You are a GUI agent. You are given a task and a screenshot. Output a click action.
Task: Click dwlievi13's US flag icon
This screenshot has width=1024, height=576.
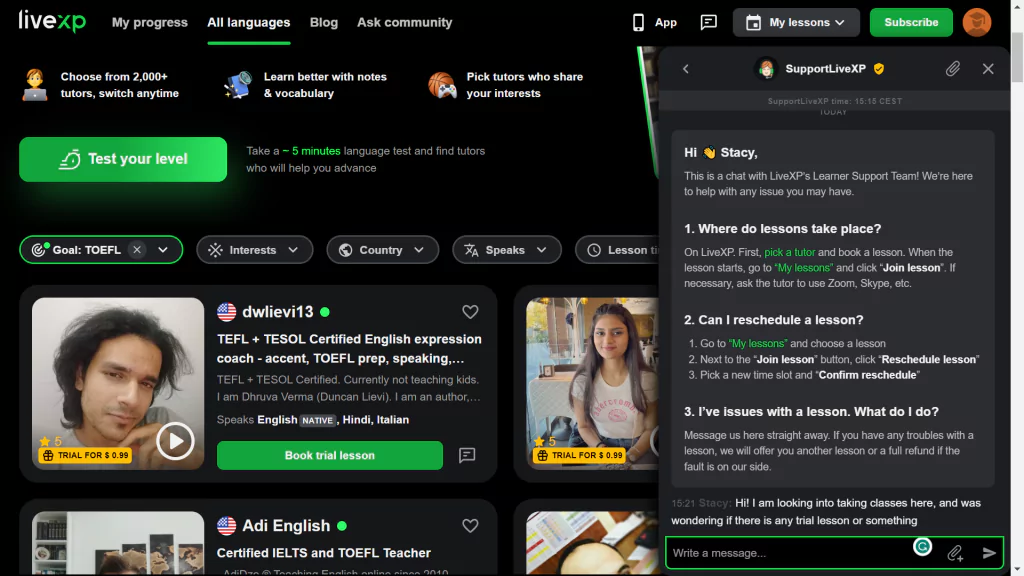point(227,312)
